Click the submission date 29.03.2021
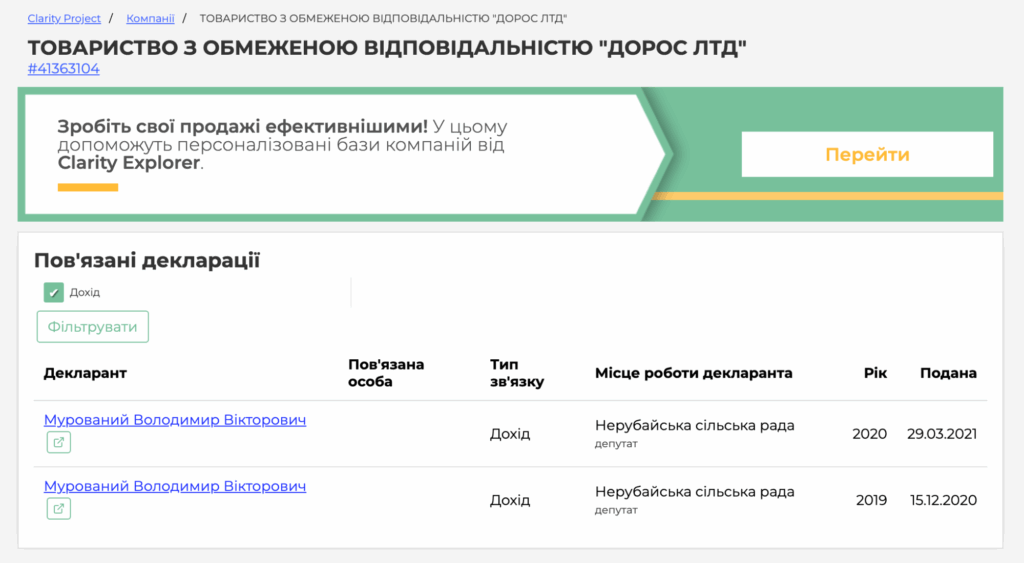 click(942, 434)
